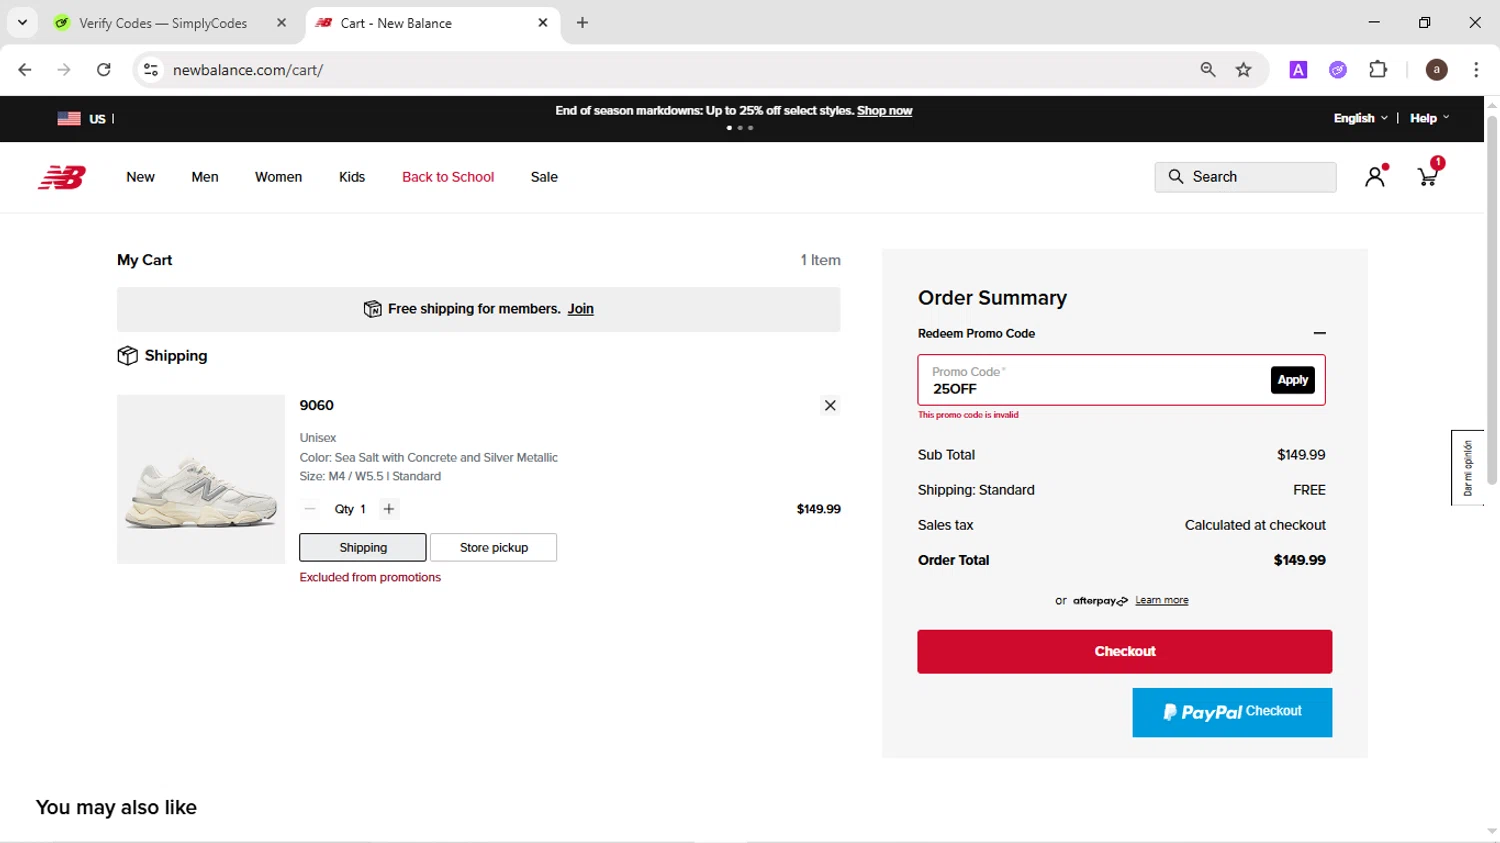Click the red Checkout button
The width and height of the screenshot is (1500, 843).
1124,651
